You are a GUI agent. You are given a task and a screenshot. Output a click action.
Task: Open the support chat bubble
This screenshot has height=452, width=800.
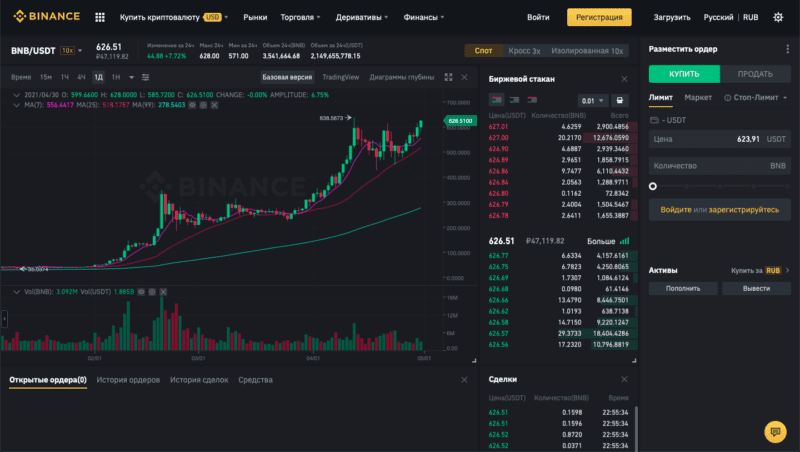(776, 432)
